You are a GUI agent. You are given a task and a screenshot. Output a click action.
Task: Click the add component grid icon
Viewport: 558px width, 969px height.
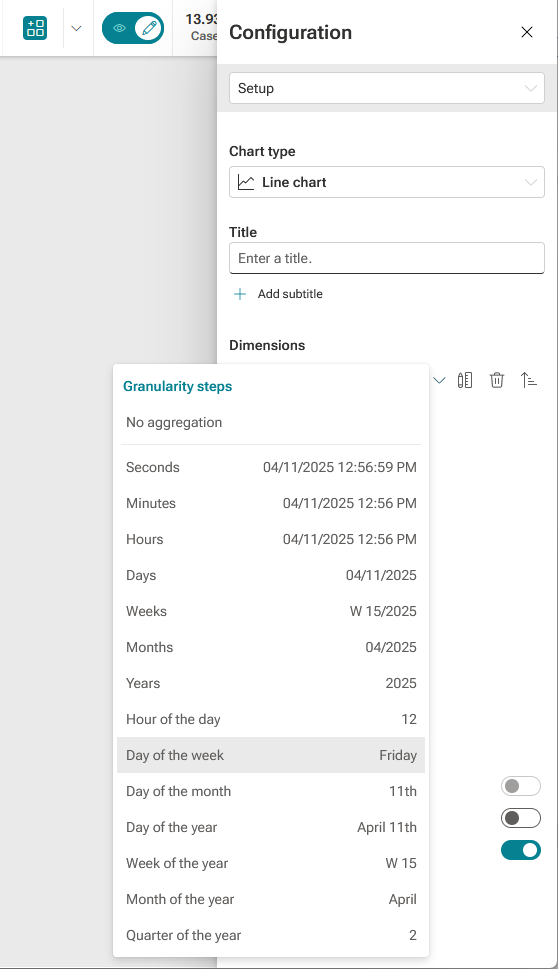point(35,28)
